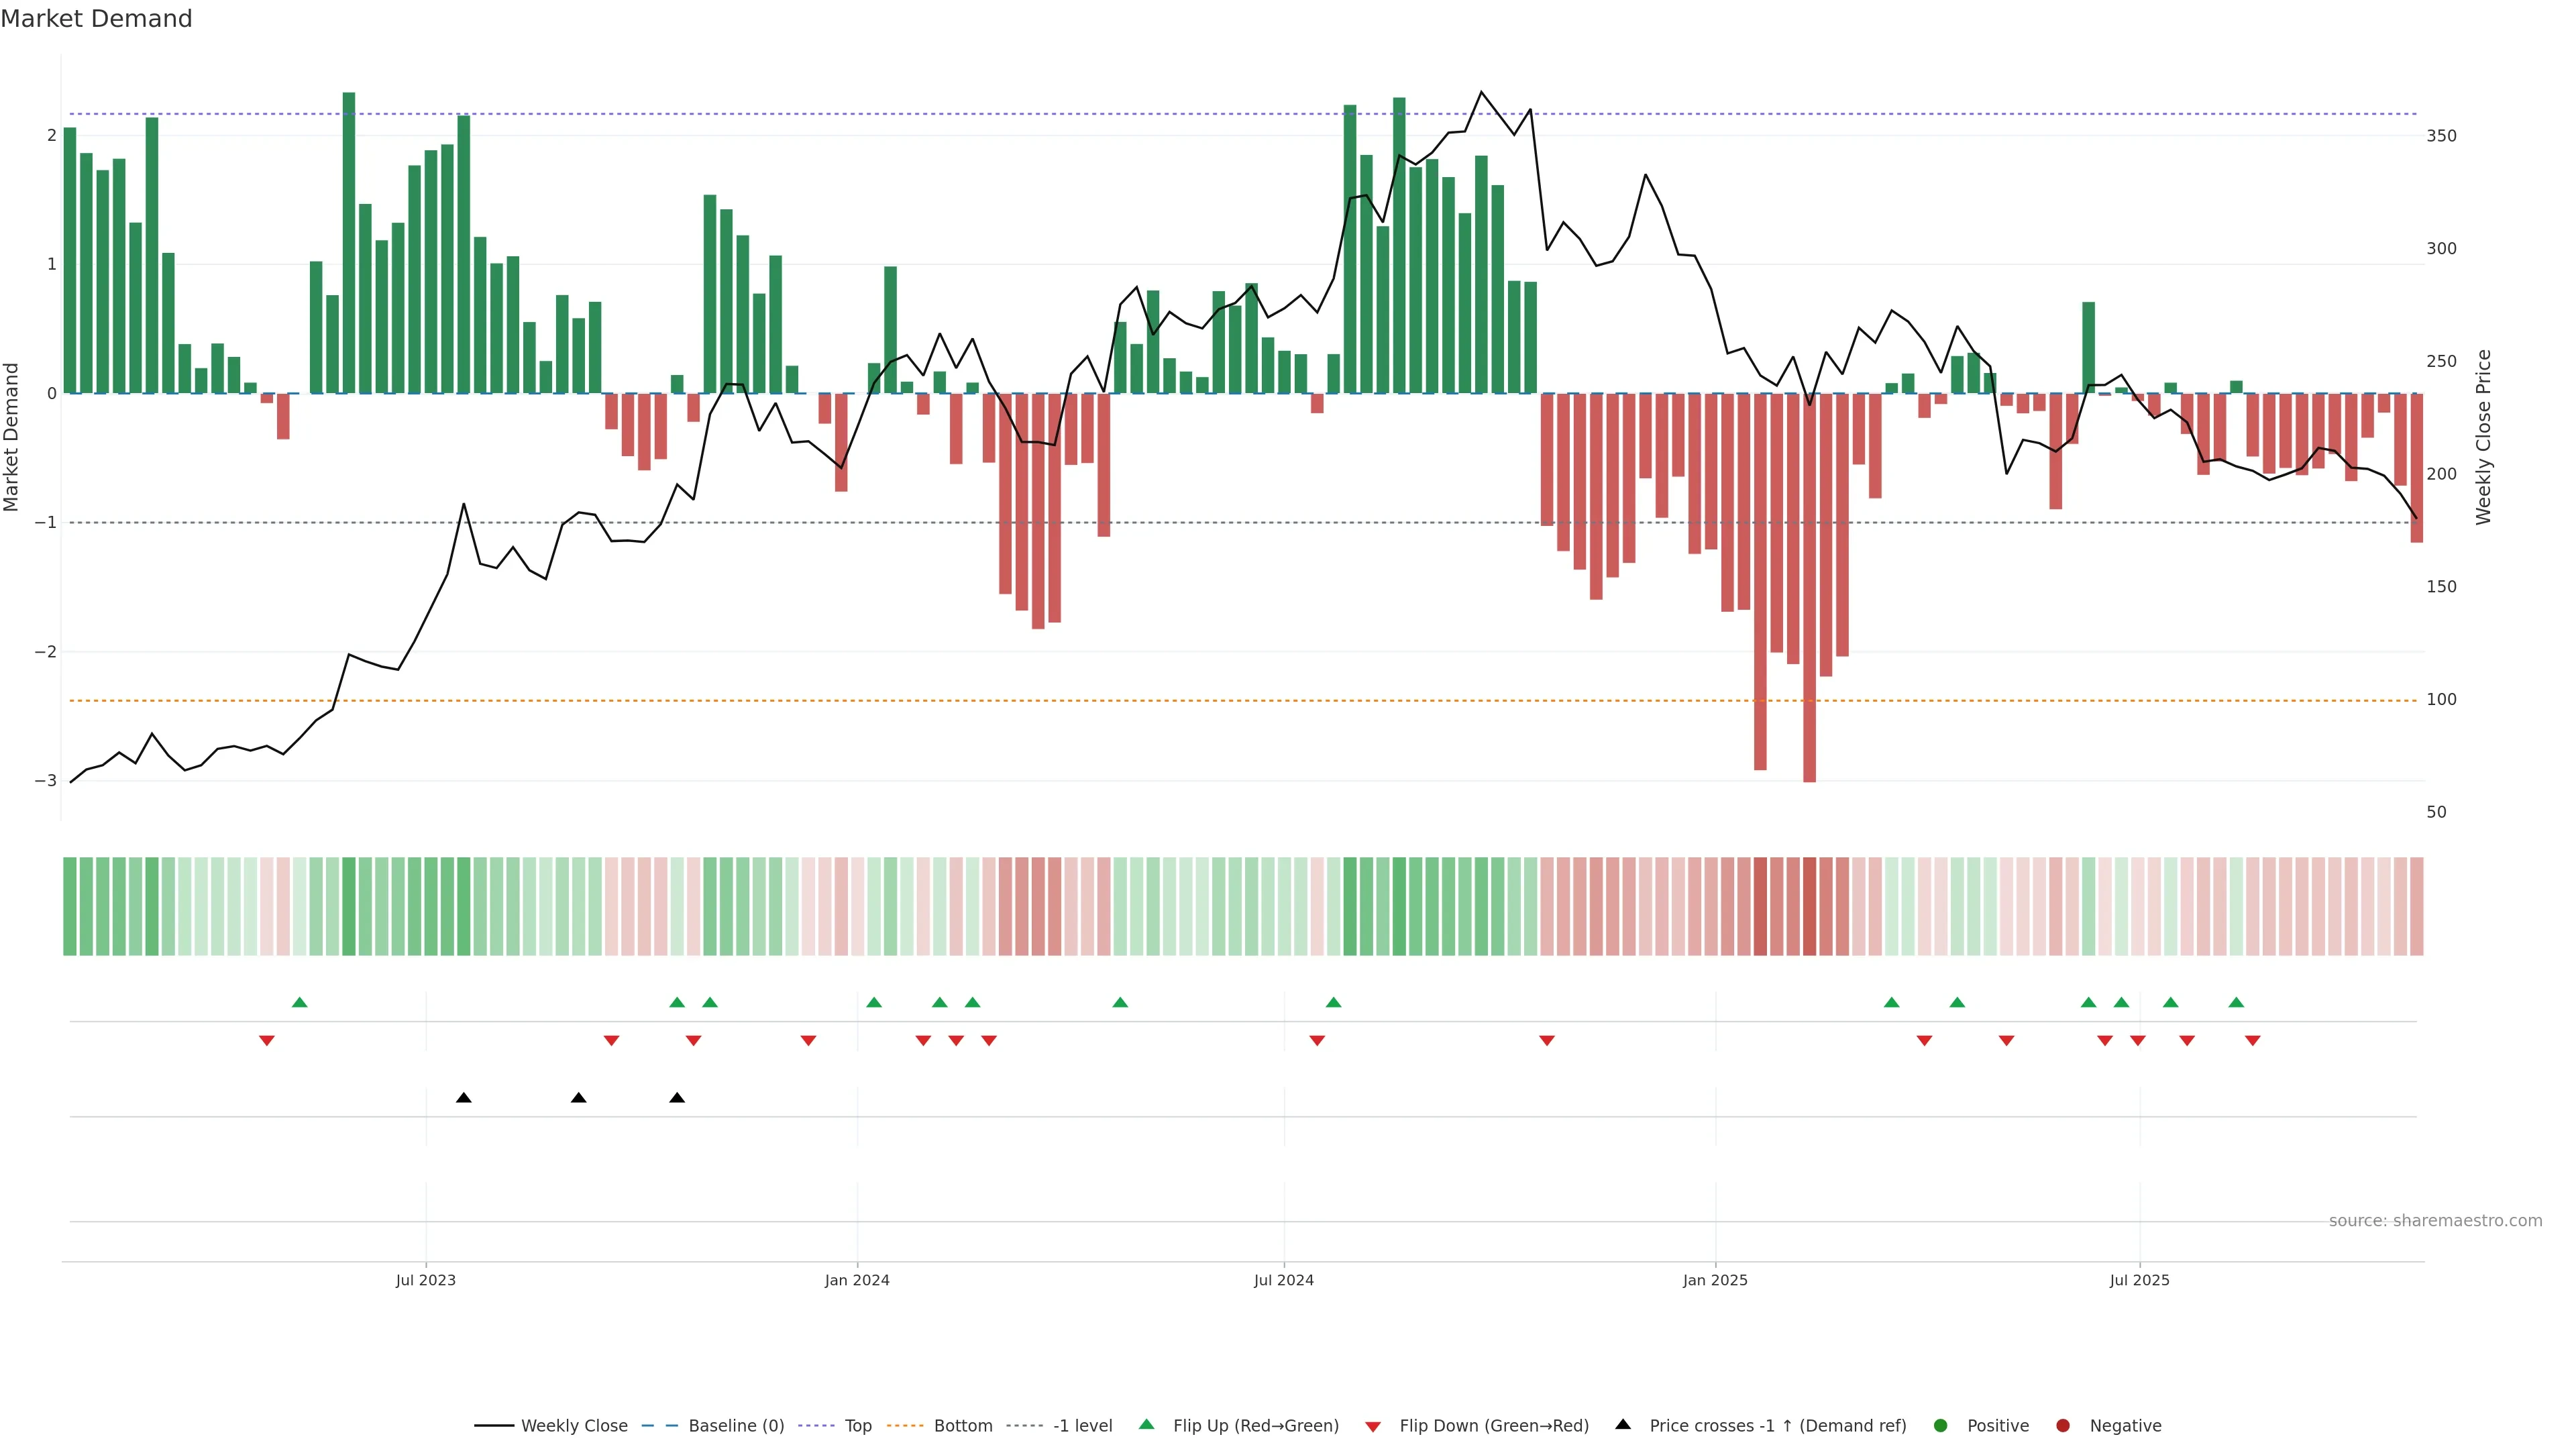Toggle the Weekly Close legend entry
This screenshot has height=1449, width=2576.
[x=573, y=1426]
